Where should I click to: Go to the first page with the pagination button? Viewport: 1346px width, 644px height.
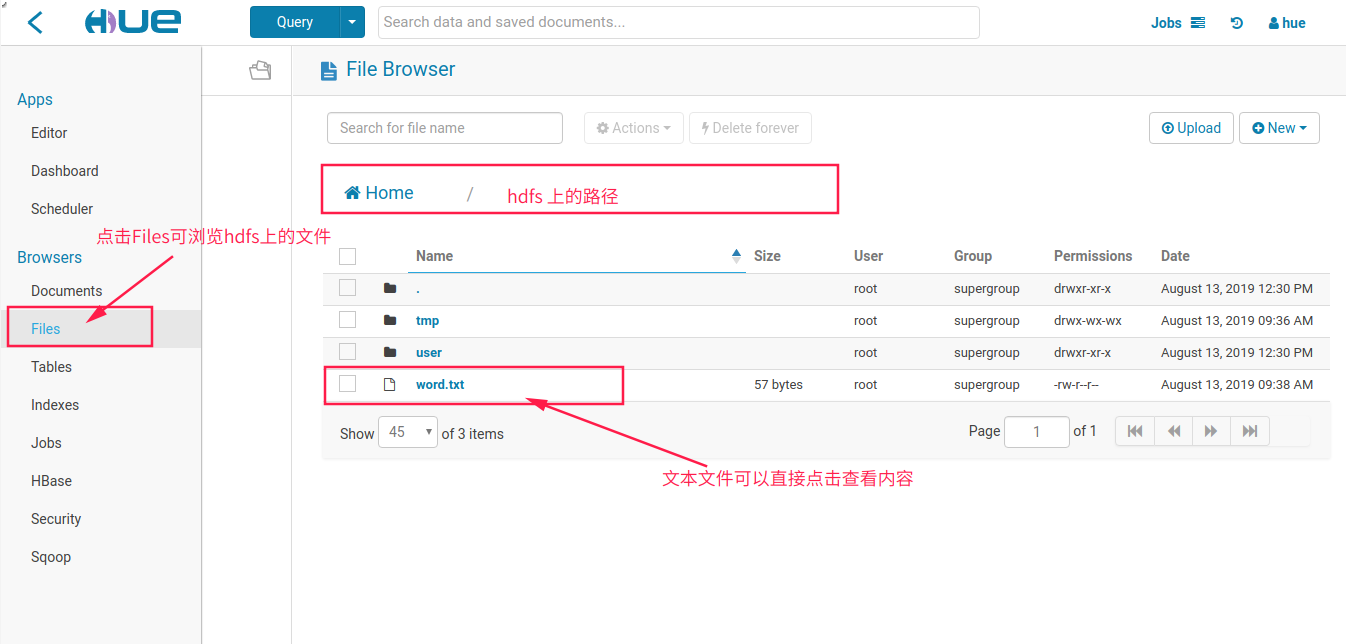[1135, 431]
